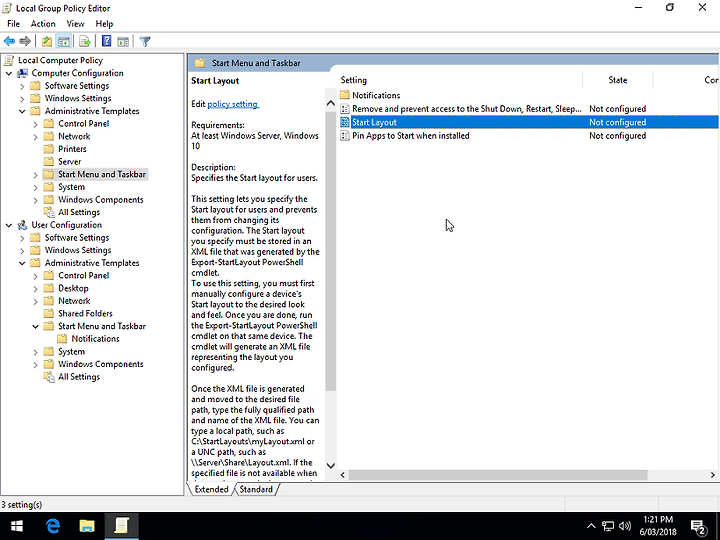Screen dimensions: 720x540
Task: Select Remove and prevent access to Shut Down row
Action: (529, 109)
